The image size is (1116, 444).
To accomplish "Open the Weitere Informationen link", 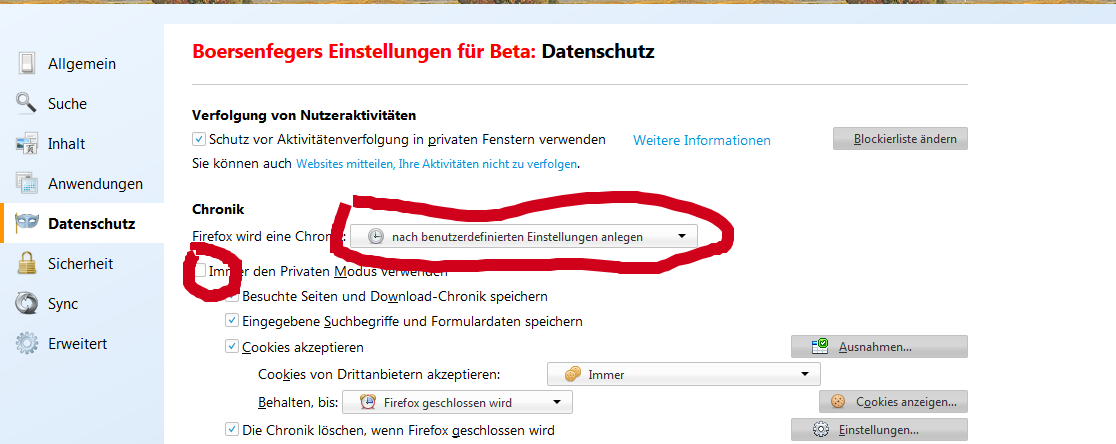I will (702, 140).
